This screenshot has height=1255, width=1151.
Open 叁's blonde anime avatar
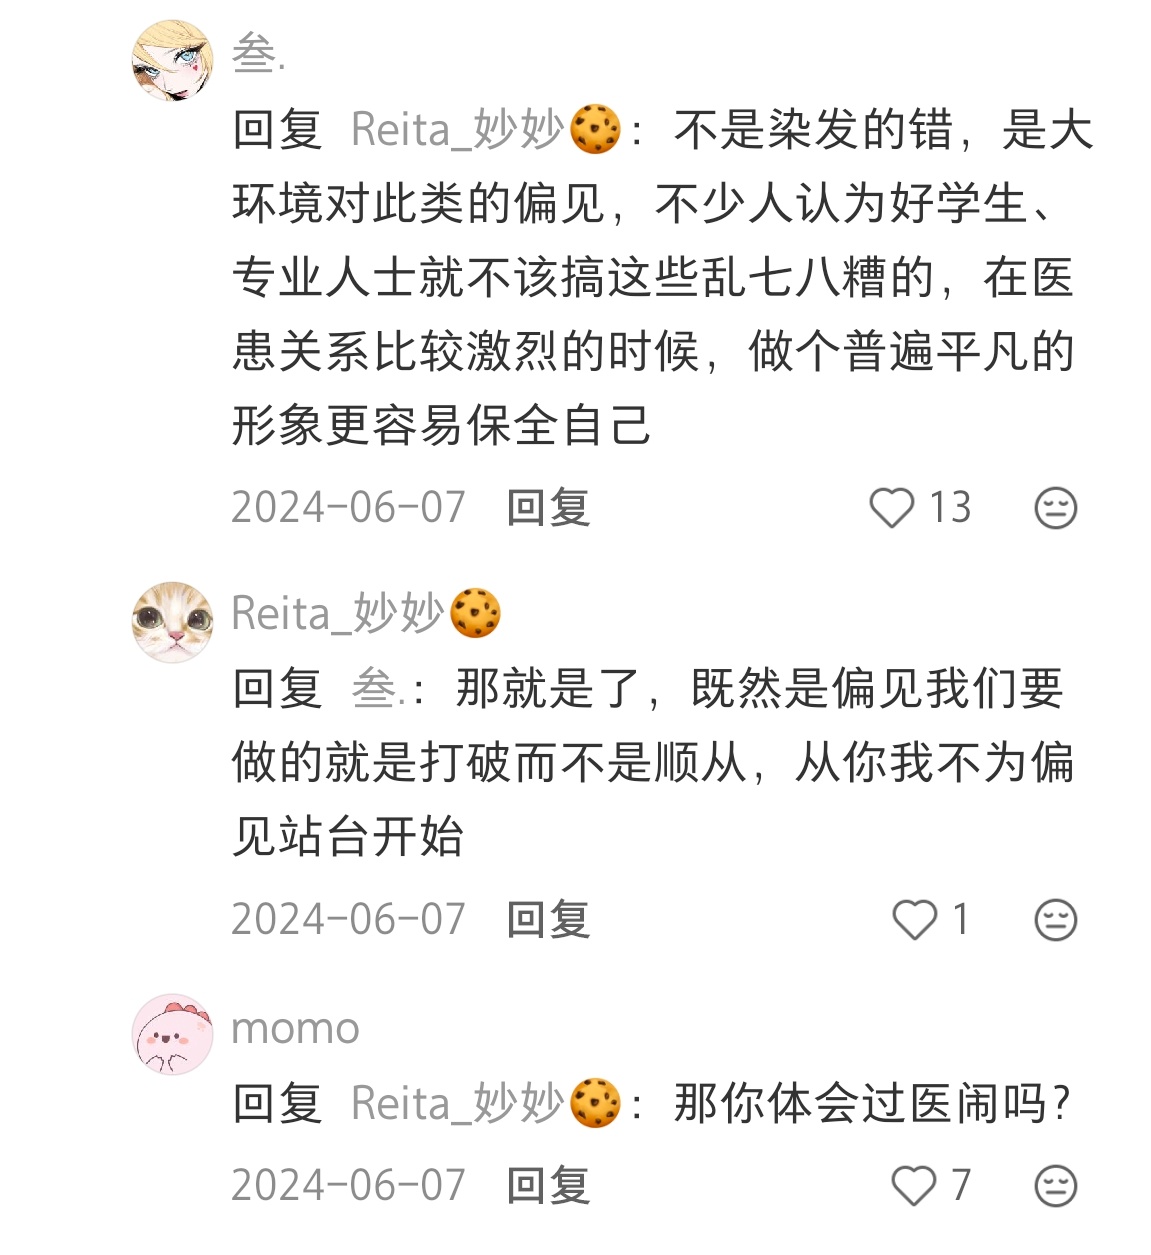pyautogui.click(x=173, y=61)
